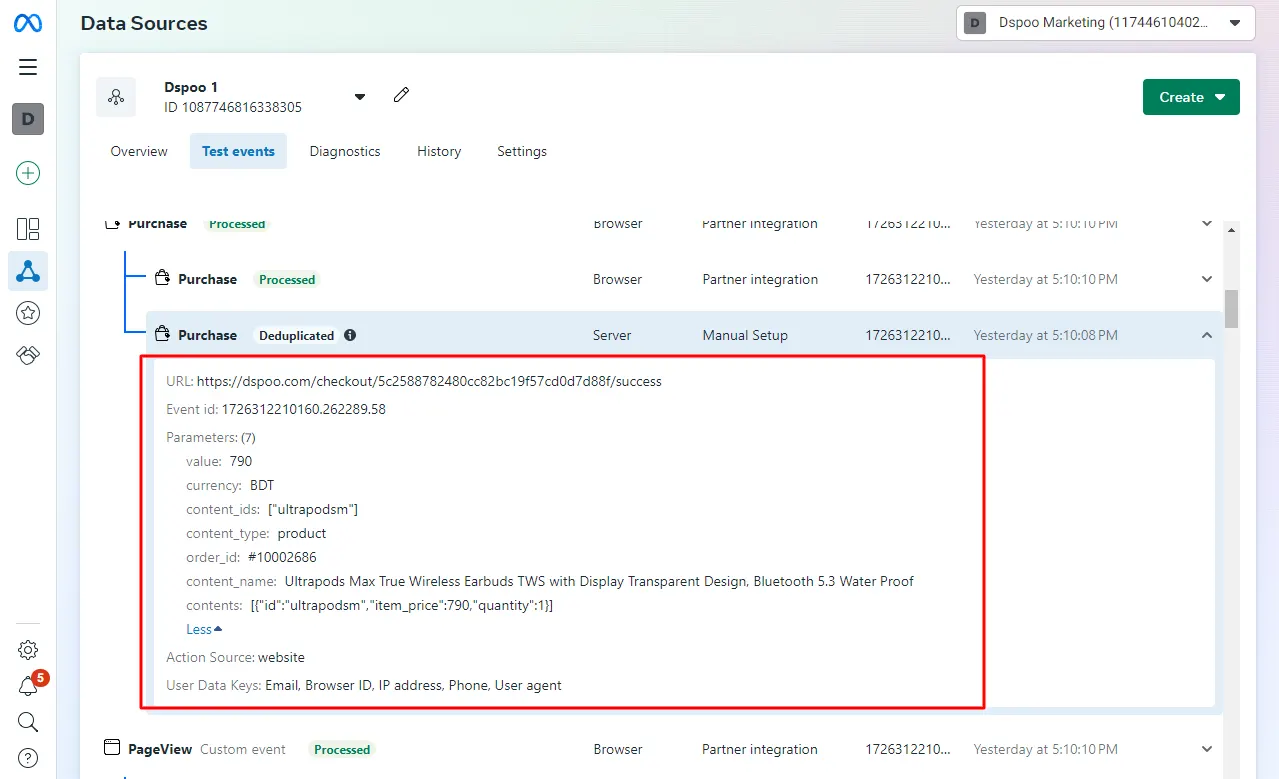The height and width of the screenshot is (779, 1279).
Task: Open the help question mark icon
Action: 28,758
